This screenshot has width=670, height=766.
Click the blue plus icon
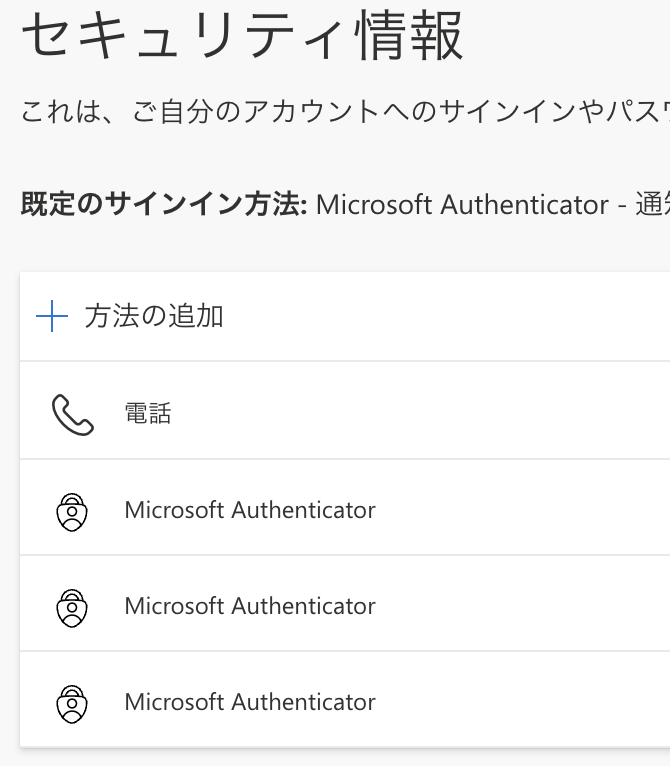click(51, 318)
